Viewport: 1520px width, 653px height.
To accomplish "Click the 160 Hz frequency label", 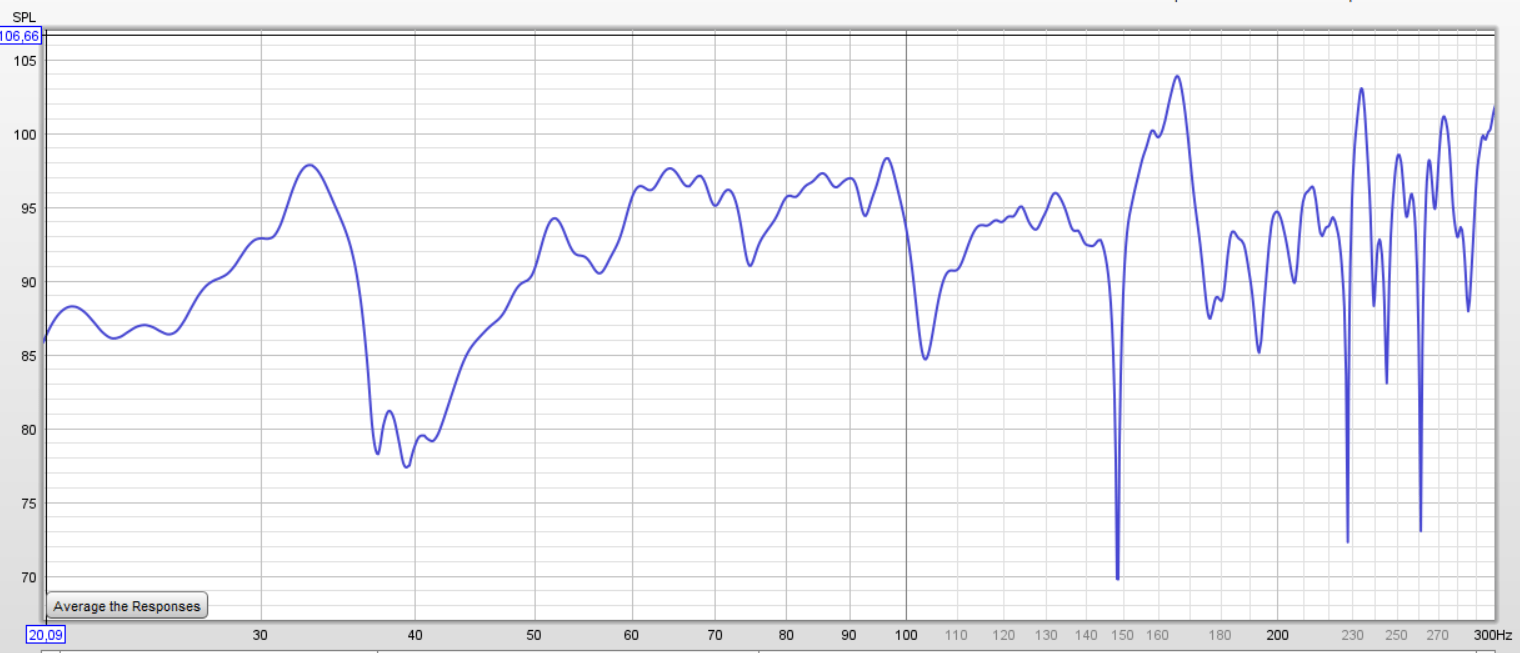I will pyautogui.click(x=1158, y=635).
